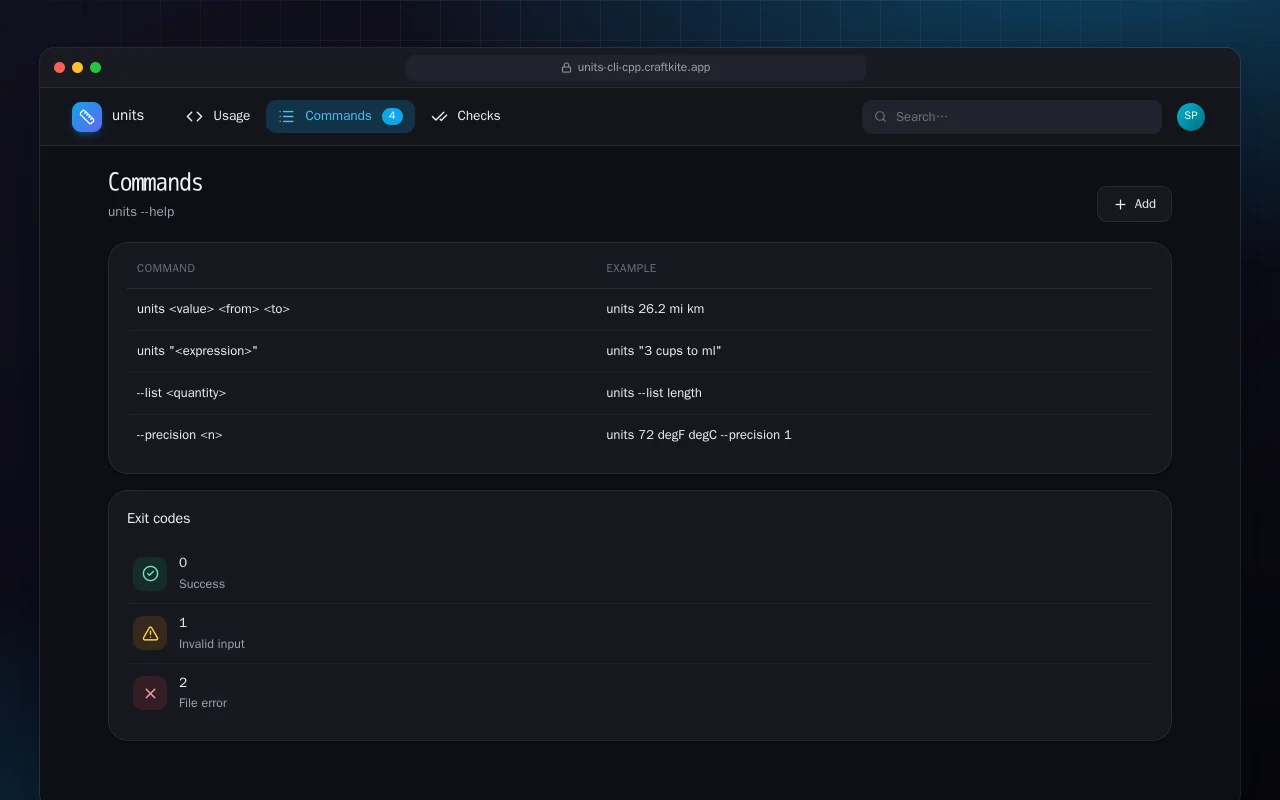Click example 'units 72 degF degC --precision 1'
Screen dimensions: 1280x800
tap(699, 435)
